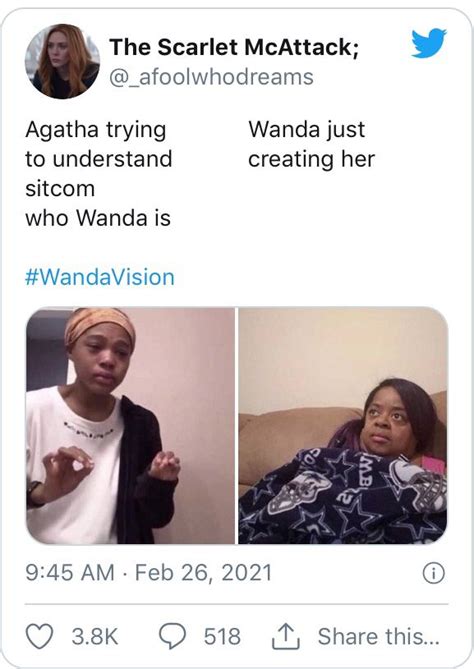Open the 9:45 AM timestamp link

coord(70,573)
